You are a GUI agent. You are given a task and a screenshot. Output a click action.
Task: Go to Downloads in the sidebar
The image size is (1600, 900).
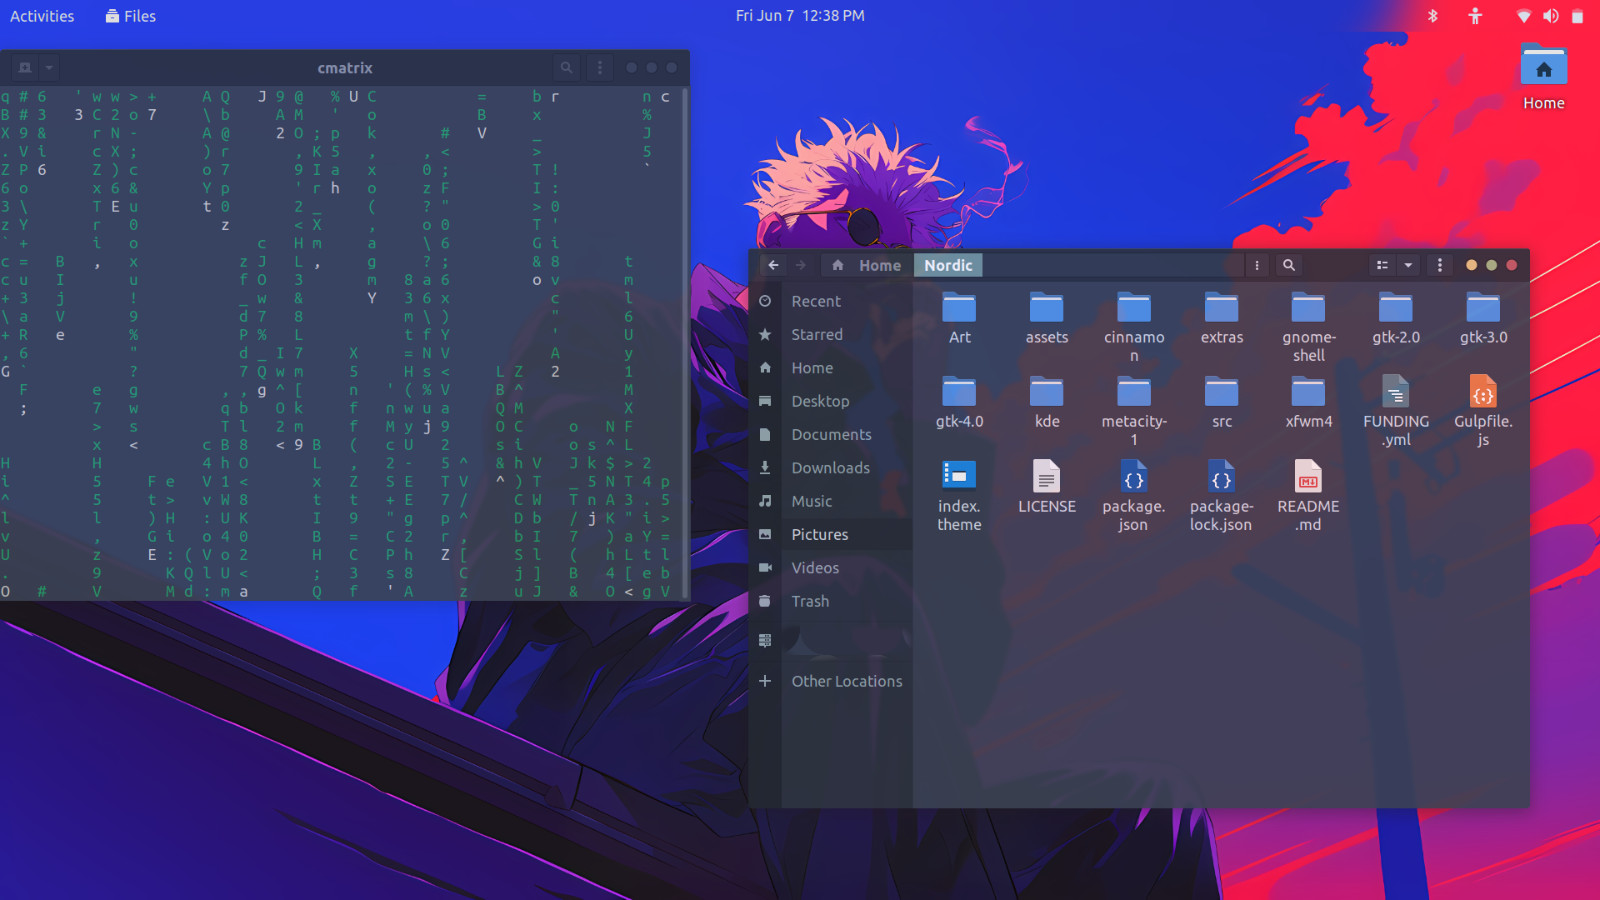click(830, 468)
